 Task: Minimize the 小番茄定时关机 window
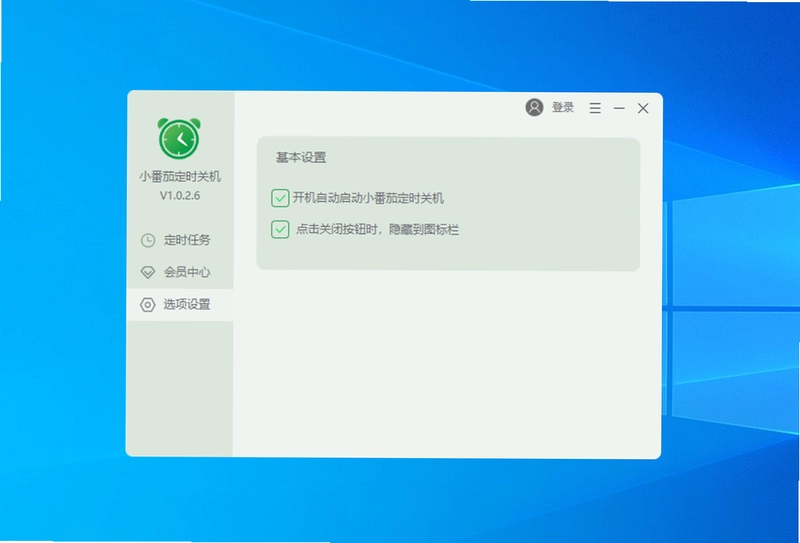coord(619,108)
